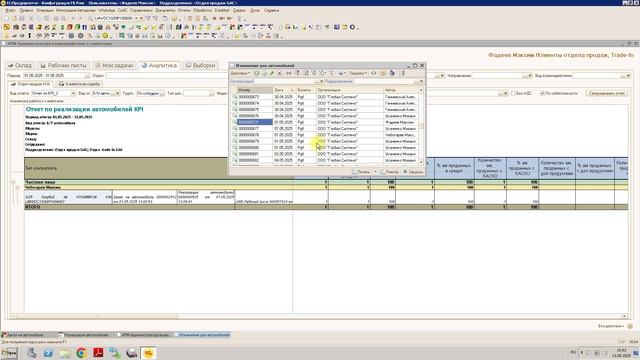Click the dialog list scroll-down arrow
Screen dimensions: 640x360
tap(421, 162)
